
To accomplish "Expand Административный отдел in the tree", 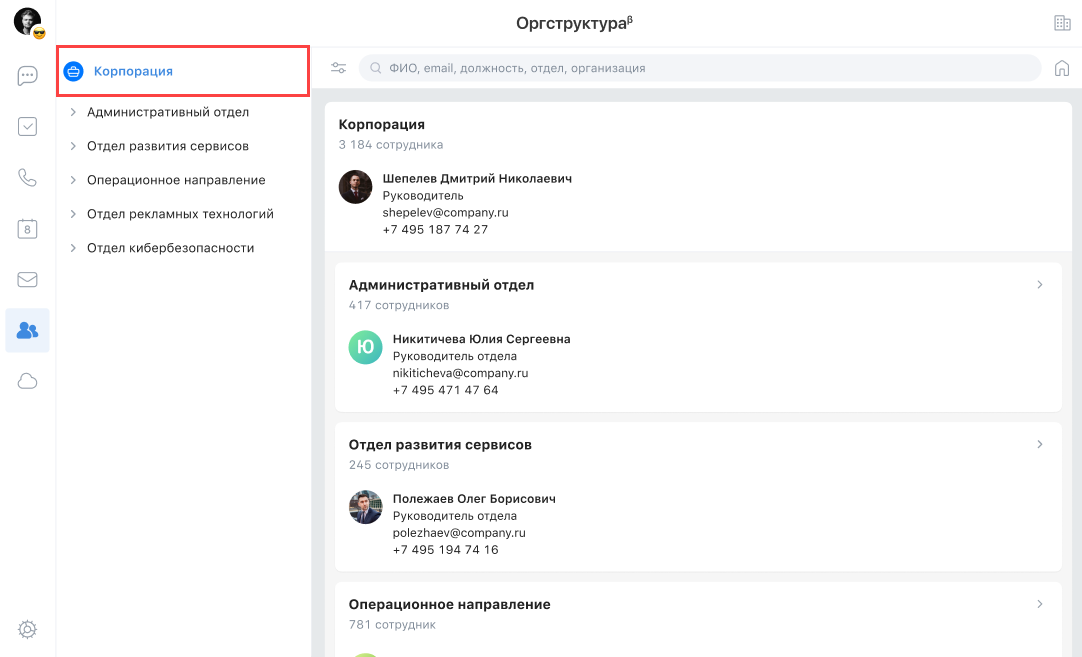I will click(74, 113).
